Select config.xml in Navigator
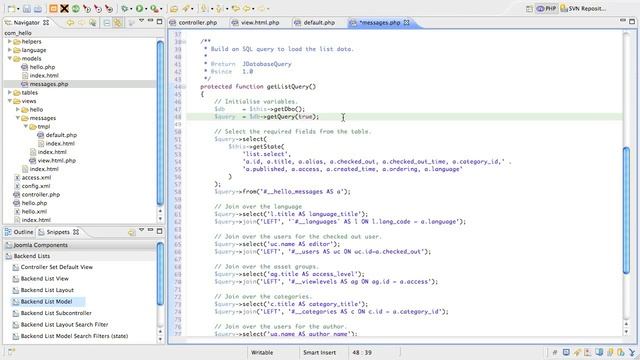This screenshot has width=640, height=360. 36,186
